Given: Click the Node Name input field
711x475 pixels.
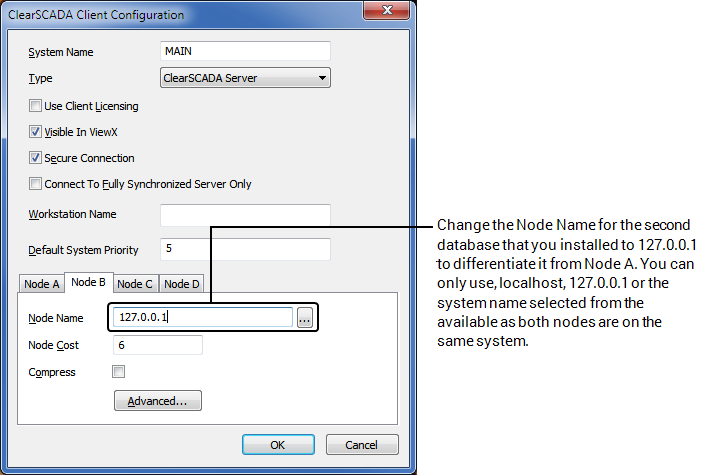Looking at the screenshot, I should coord(203,318).
